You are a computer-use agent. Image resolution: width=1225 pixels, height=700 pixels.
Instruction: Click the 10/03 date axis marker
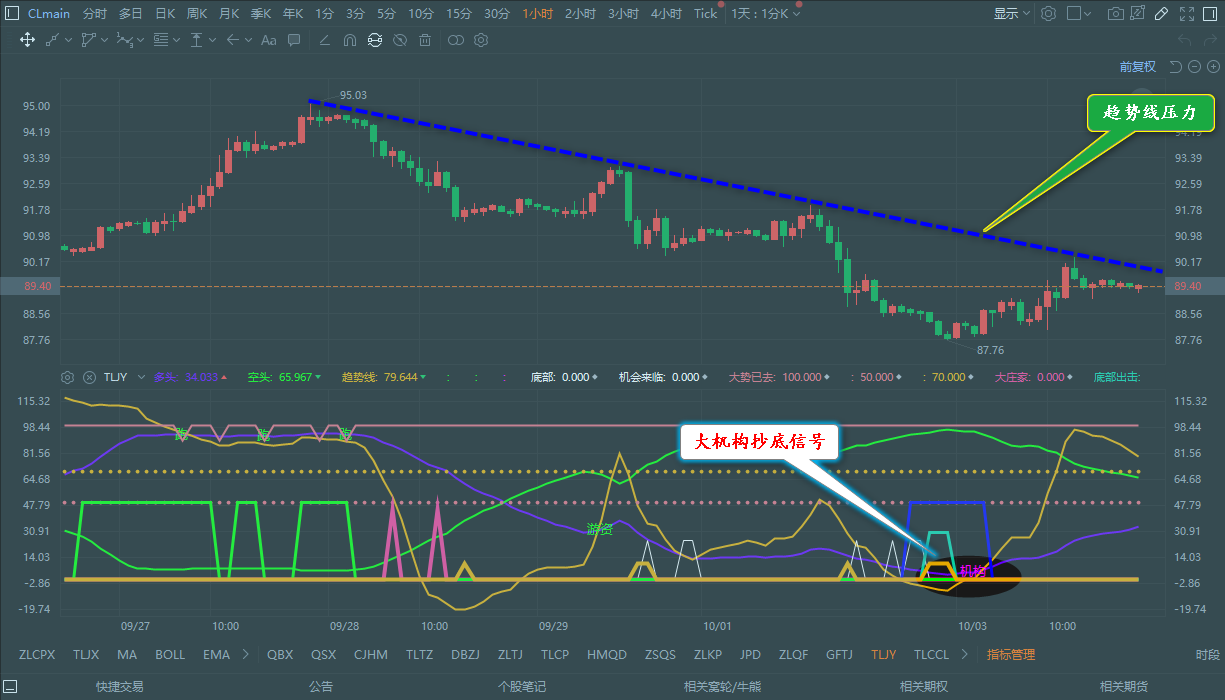pyautogui.click(x=973, y=626)
